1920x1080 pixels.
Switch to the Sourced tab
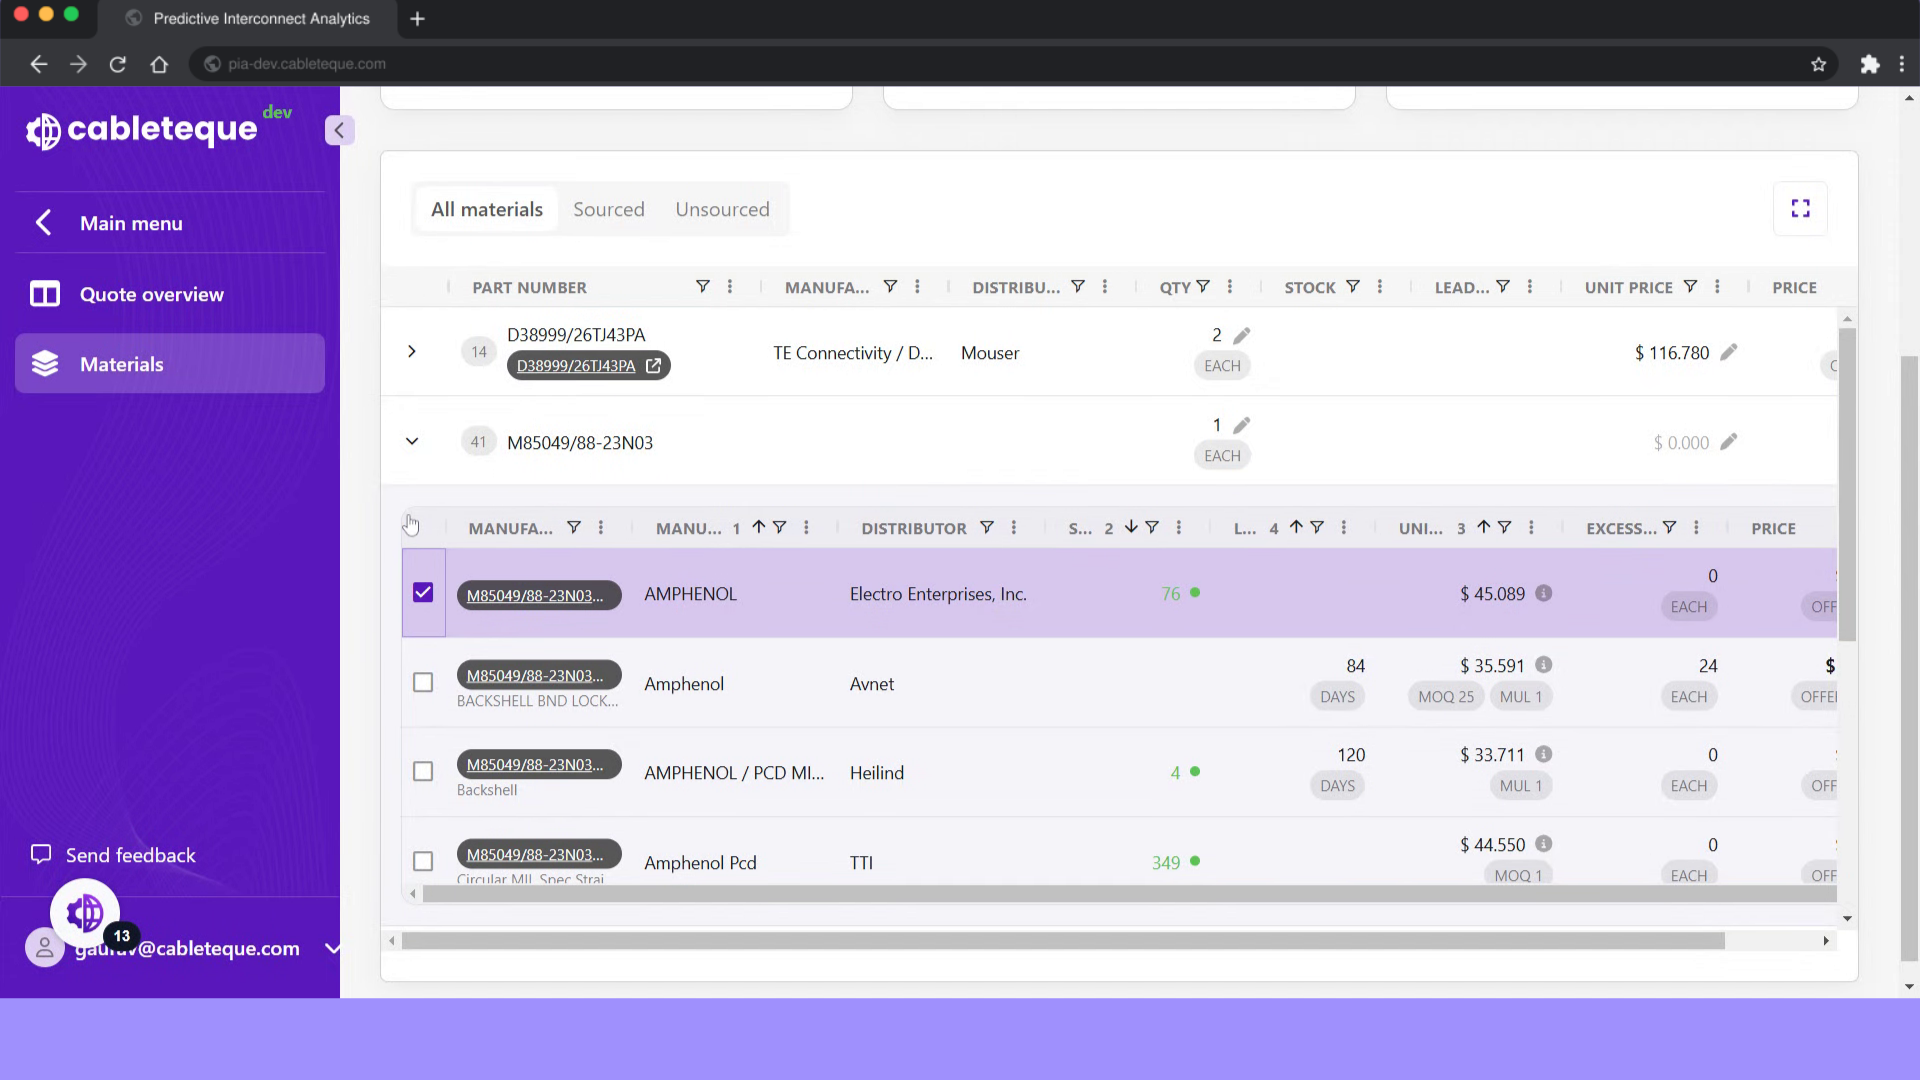click(x=608, y=209)
